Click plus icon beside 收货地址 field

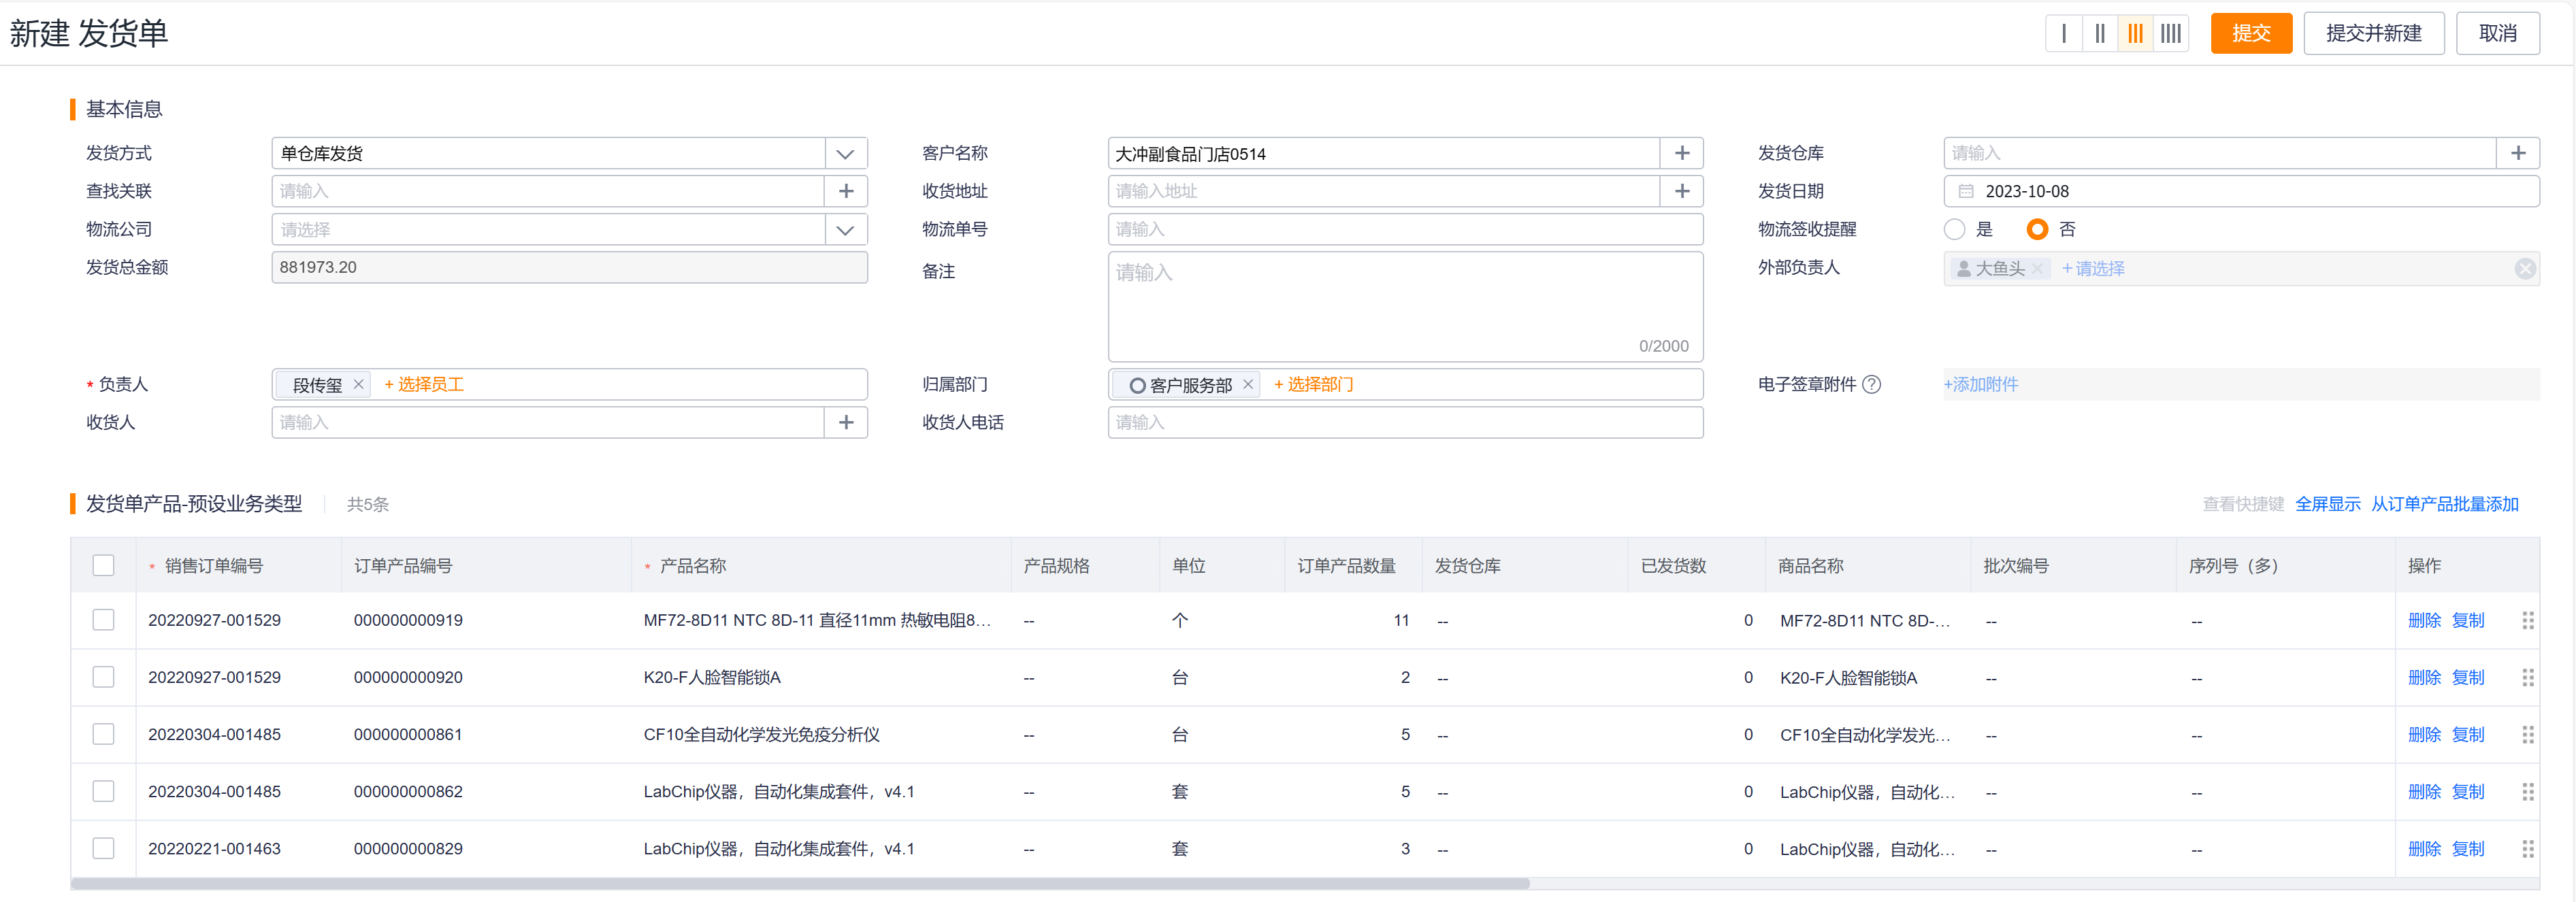point(1682,191)
